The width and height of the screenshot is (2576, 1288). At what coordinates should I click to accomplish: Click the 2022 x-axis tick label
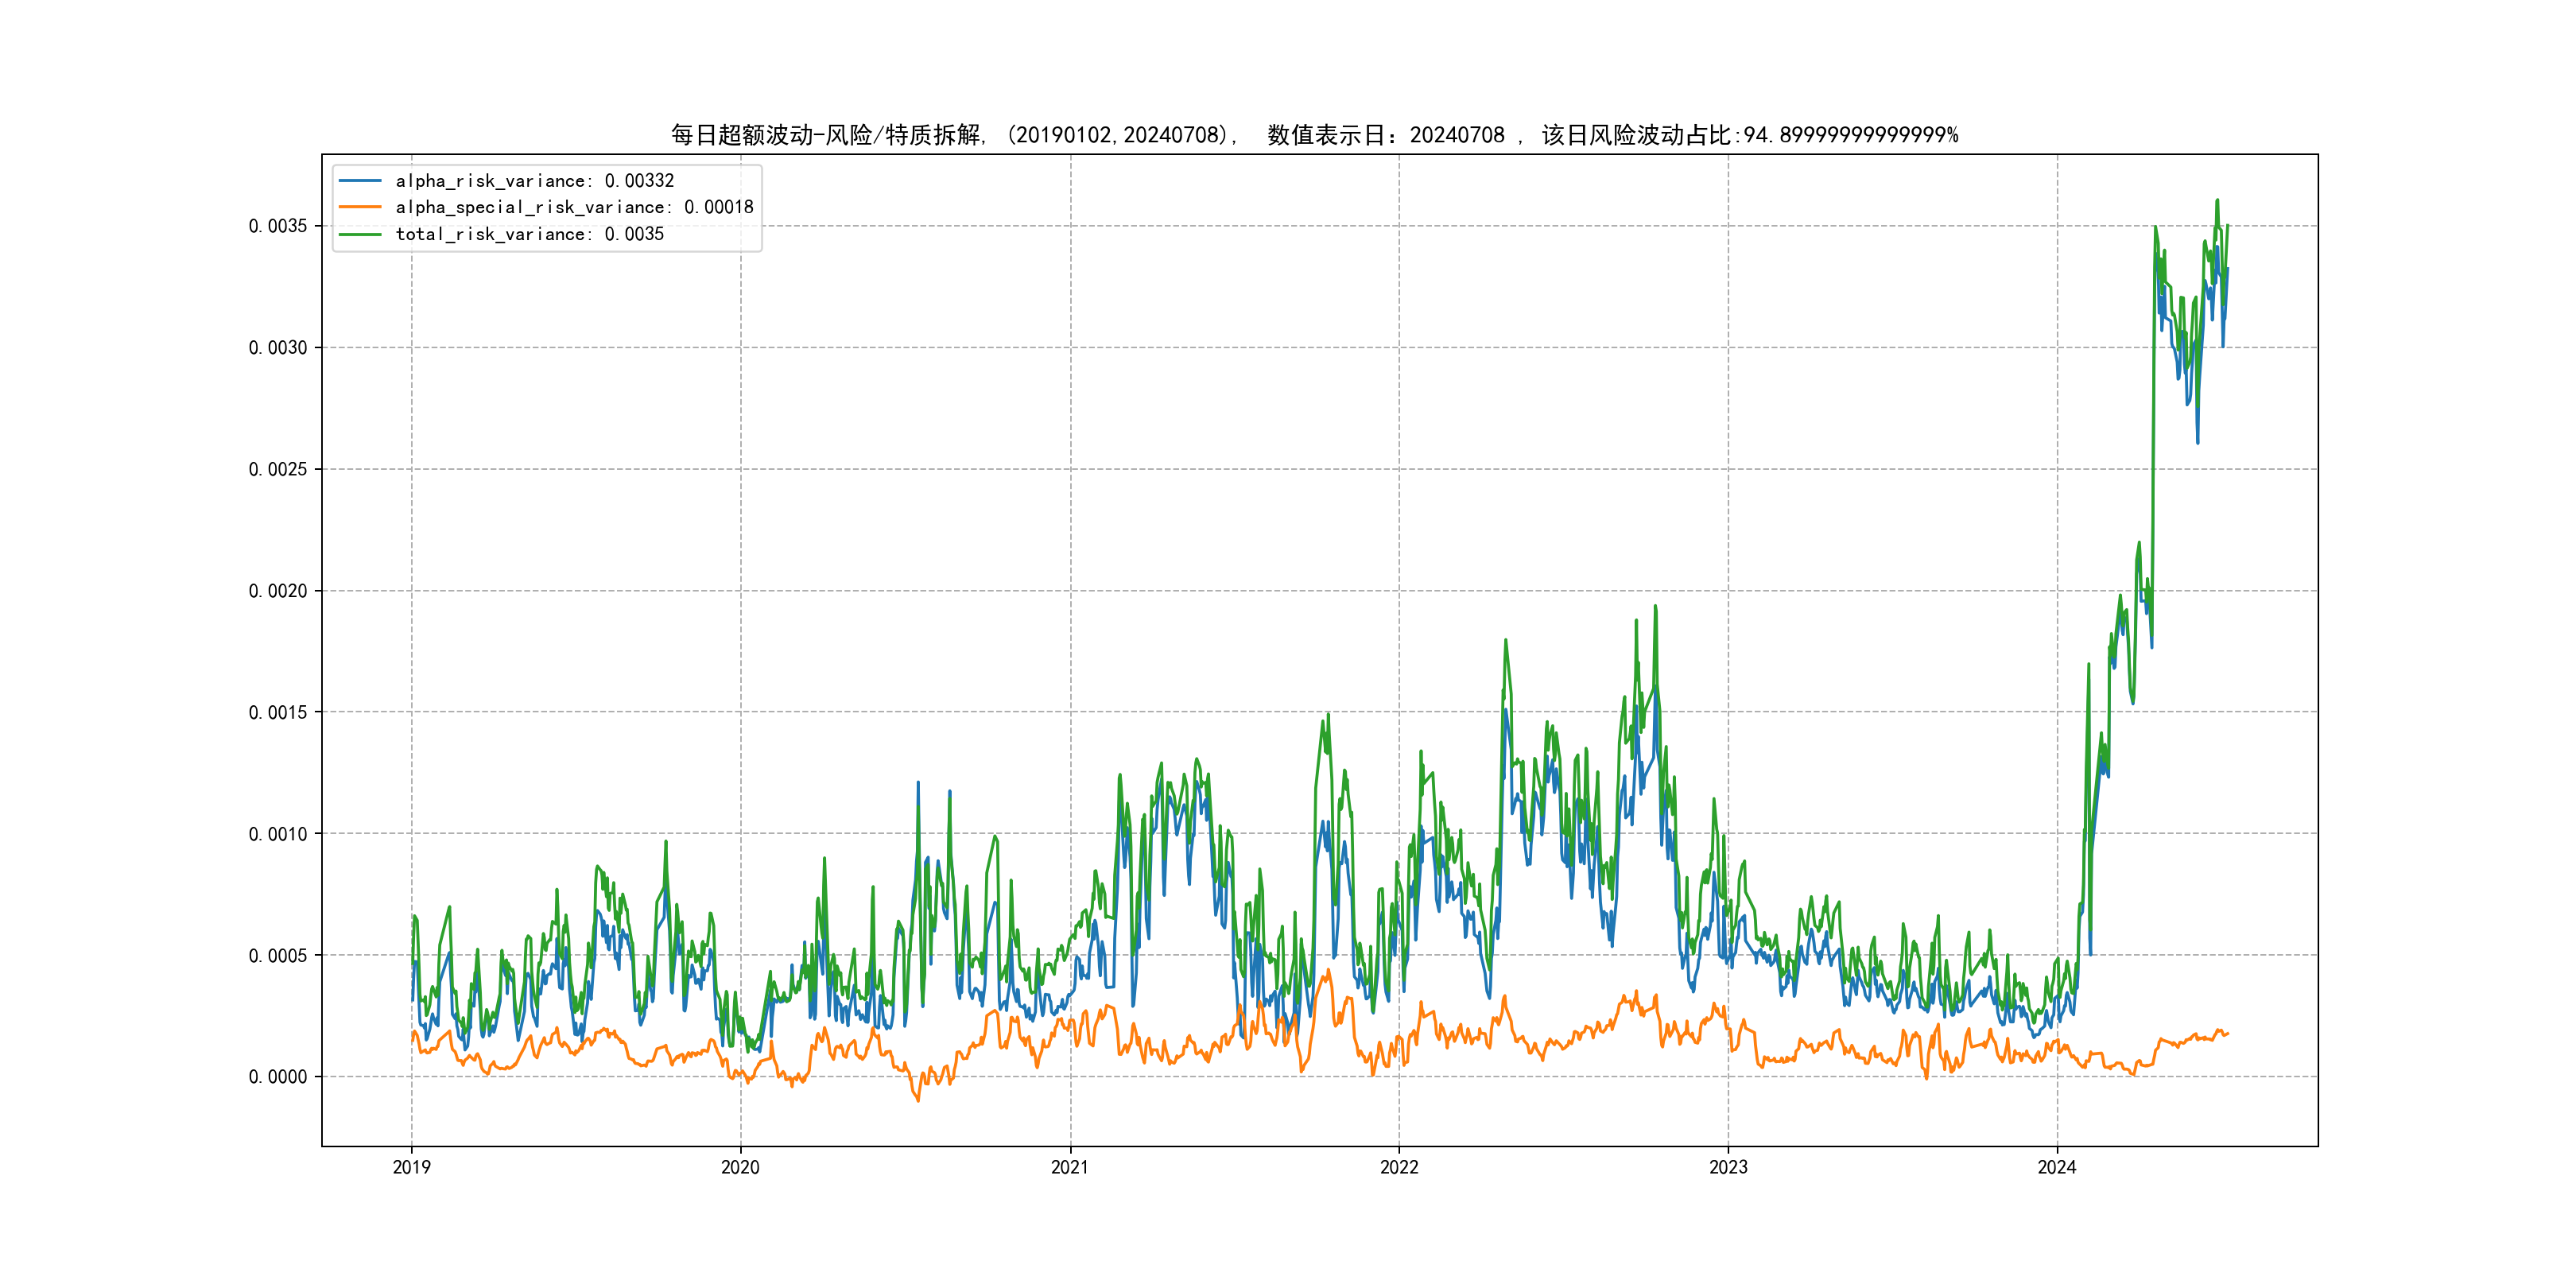1399,1167
